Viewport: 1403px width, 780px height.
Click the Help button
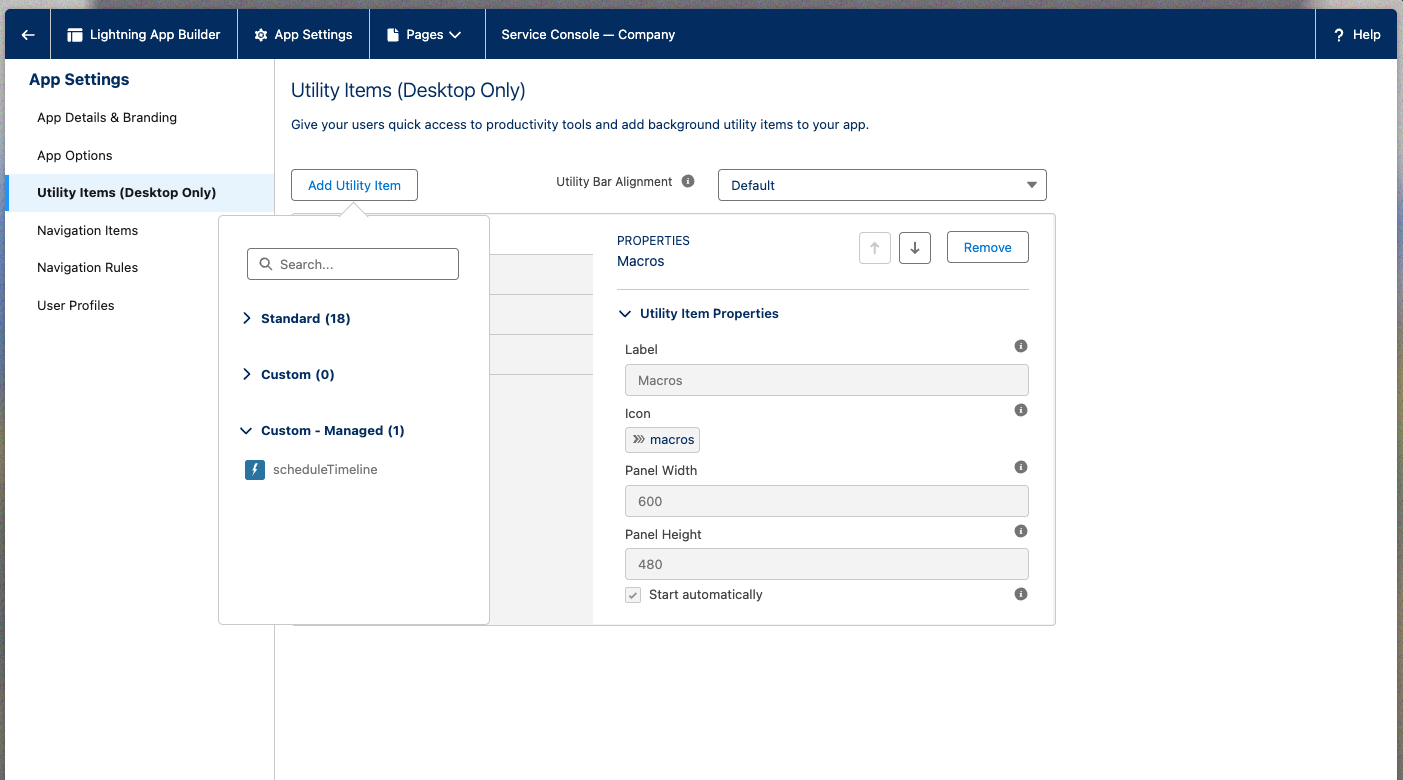click(x=1357, y=34)
